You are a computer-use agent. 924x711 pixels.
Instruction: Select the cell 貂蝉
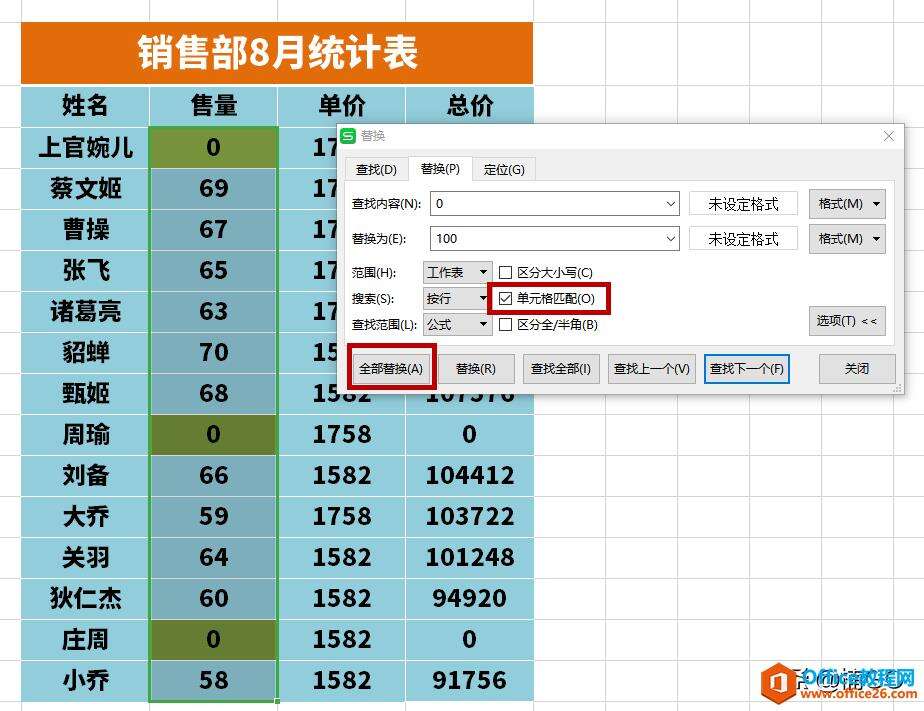pos(85,352)
